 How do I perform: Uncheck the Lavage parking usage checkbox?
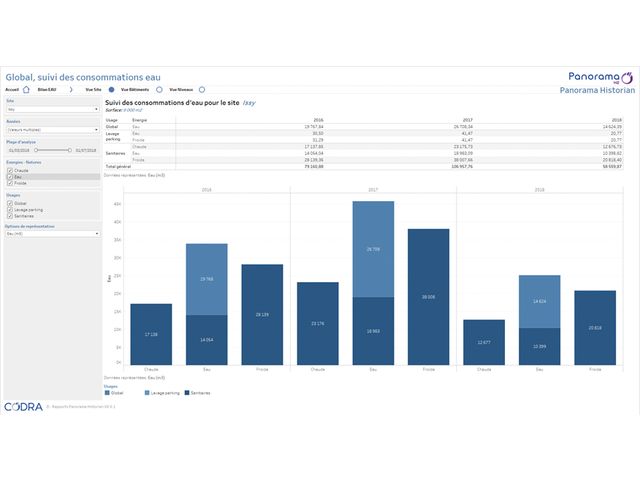click(x=9, y=209)
